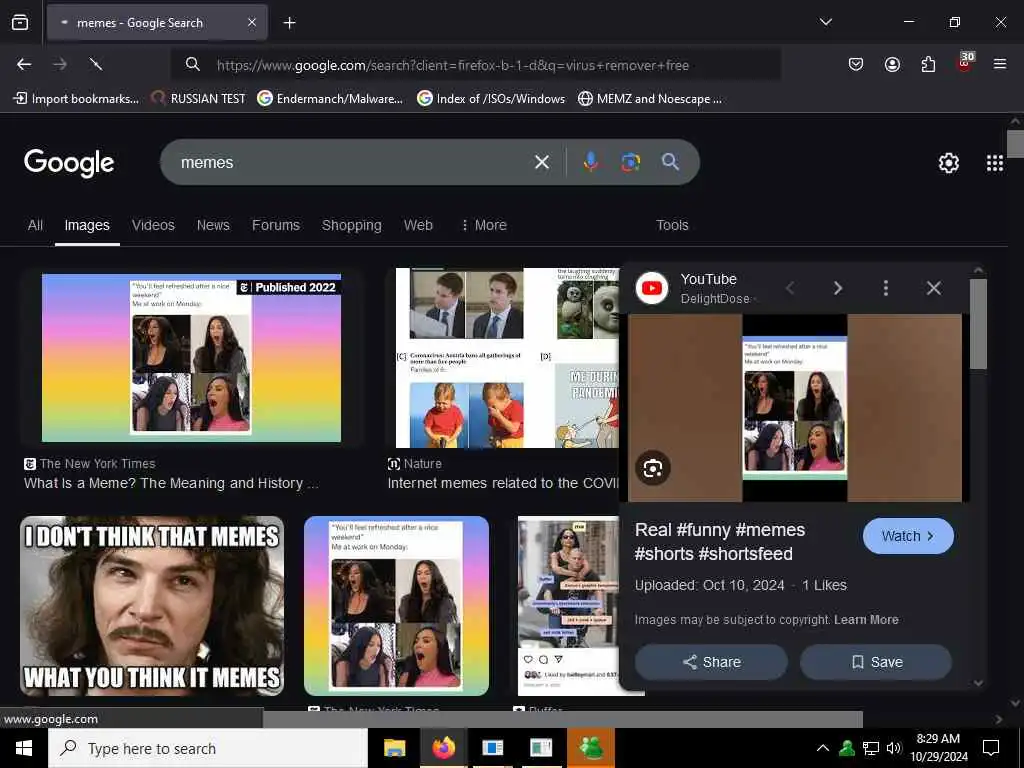Search by image with Google Lens icon
This screenshot has height=768, width=1024.
tap(630, 162)
